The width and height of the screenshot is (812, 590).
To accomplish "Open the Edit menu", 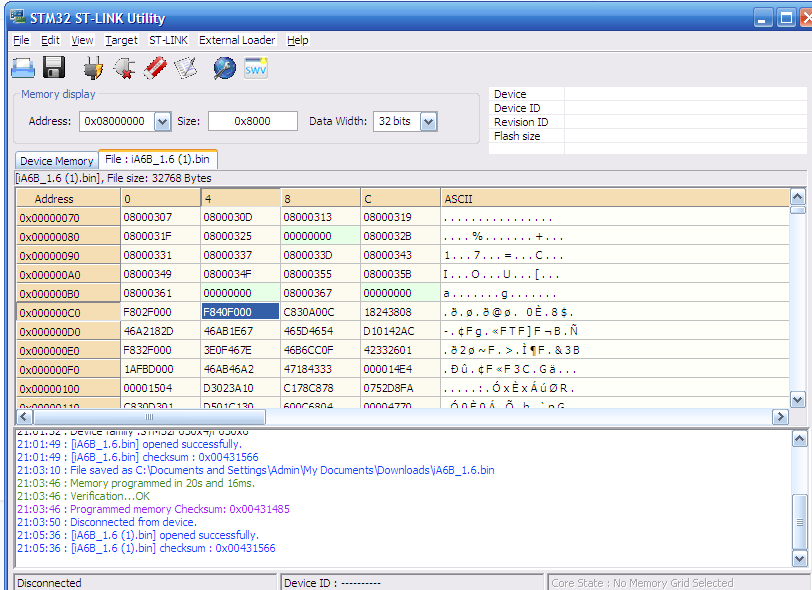I will pos(50,40).
